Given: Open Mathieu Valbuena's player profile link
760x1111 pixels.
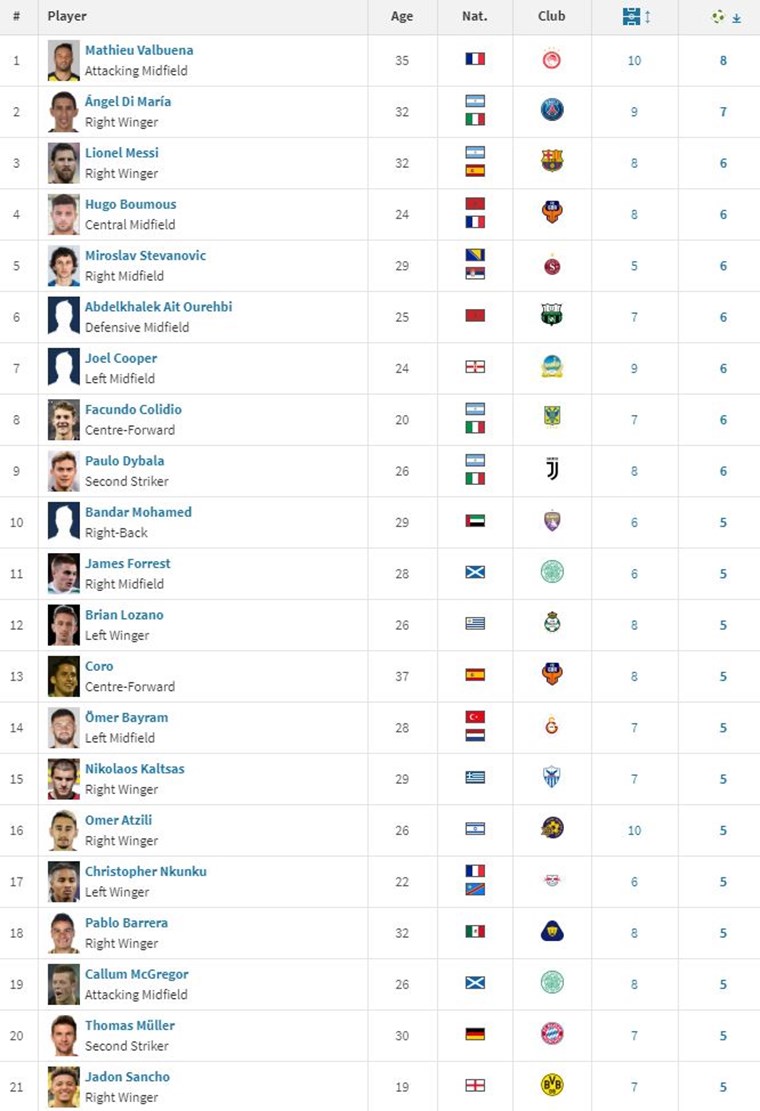Looking at the screenshot, I should (139, 50).
